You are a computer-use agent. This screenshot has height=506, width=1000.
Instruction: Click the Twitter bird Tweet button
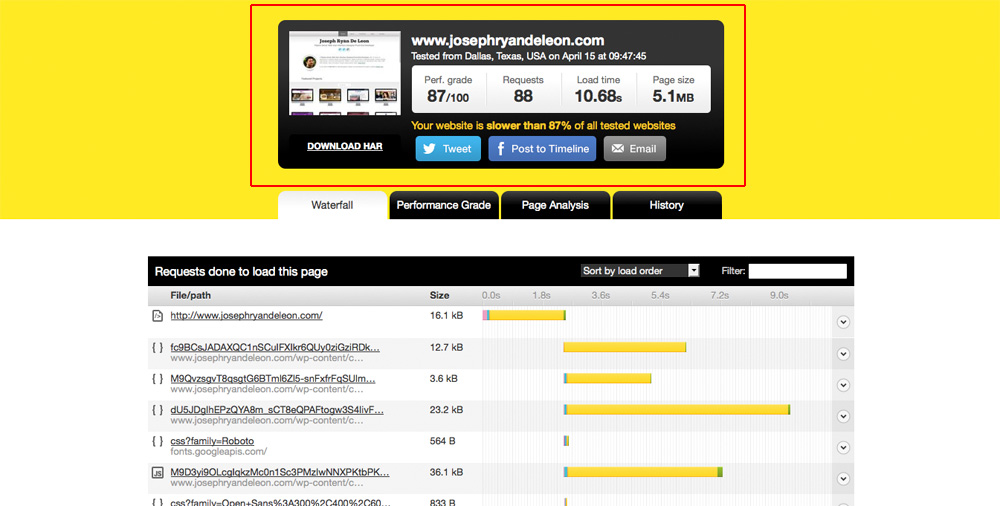[447, 149]
